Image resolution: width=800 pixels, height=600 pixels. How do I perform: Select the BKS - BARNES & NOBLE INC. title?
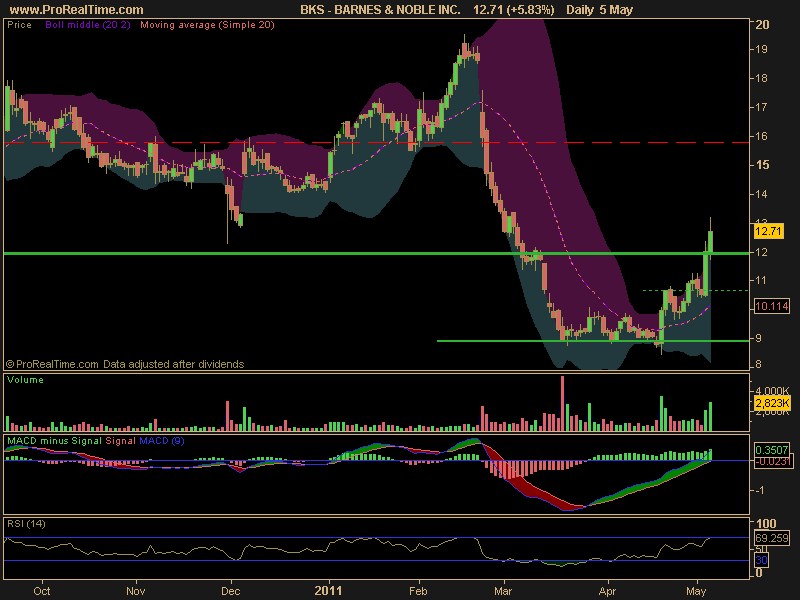(x=380, y=10)
